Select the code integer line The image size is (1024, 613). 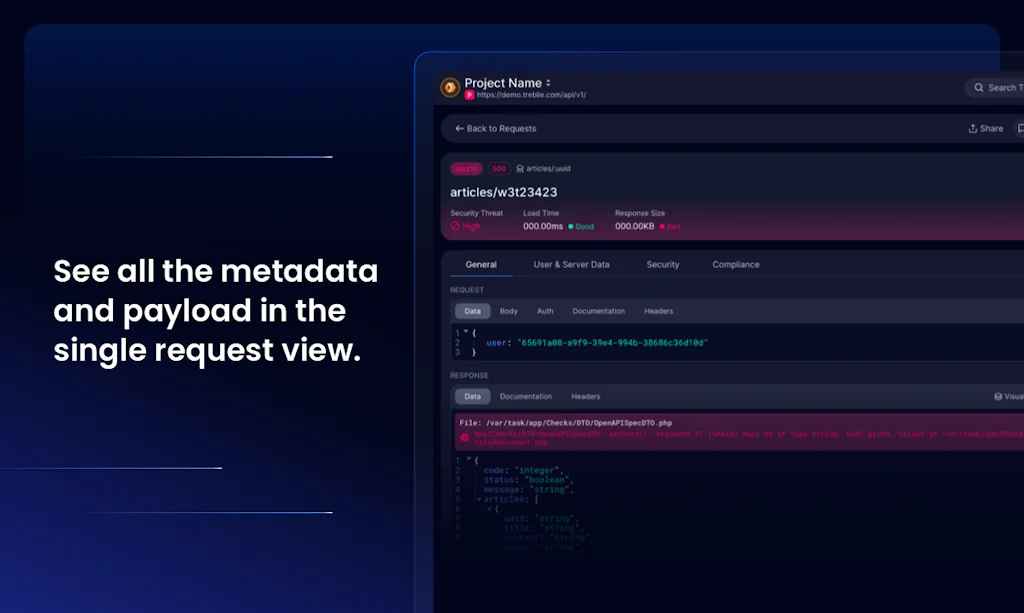524,470
